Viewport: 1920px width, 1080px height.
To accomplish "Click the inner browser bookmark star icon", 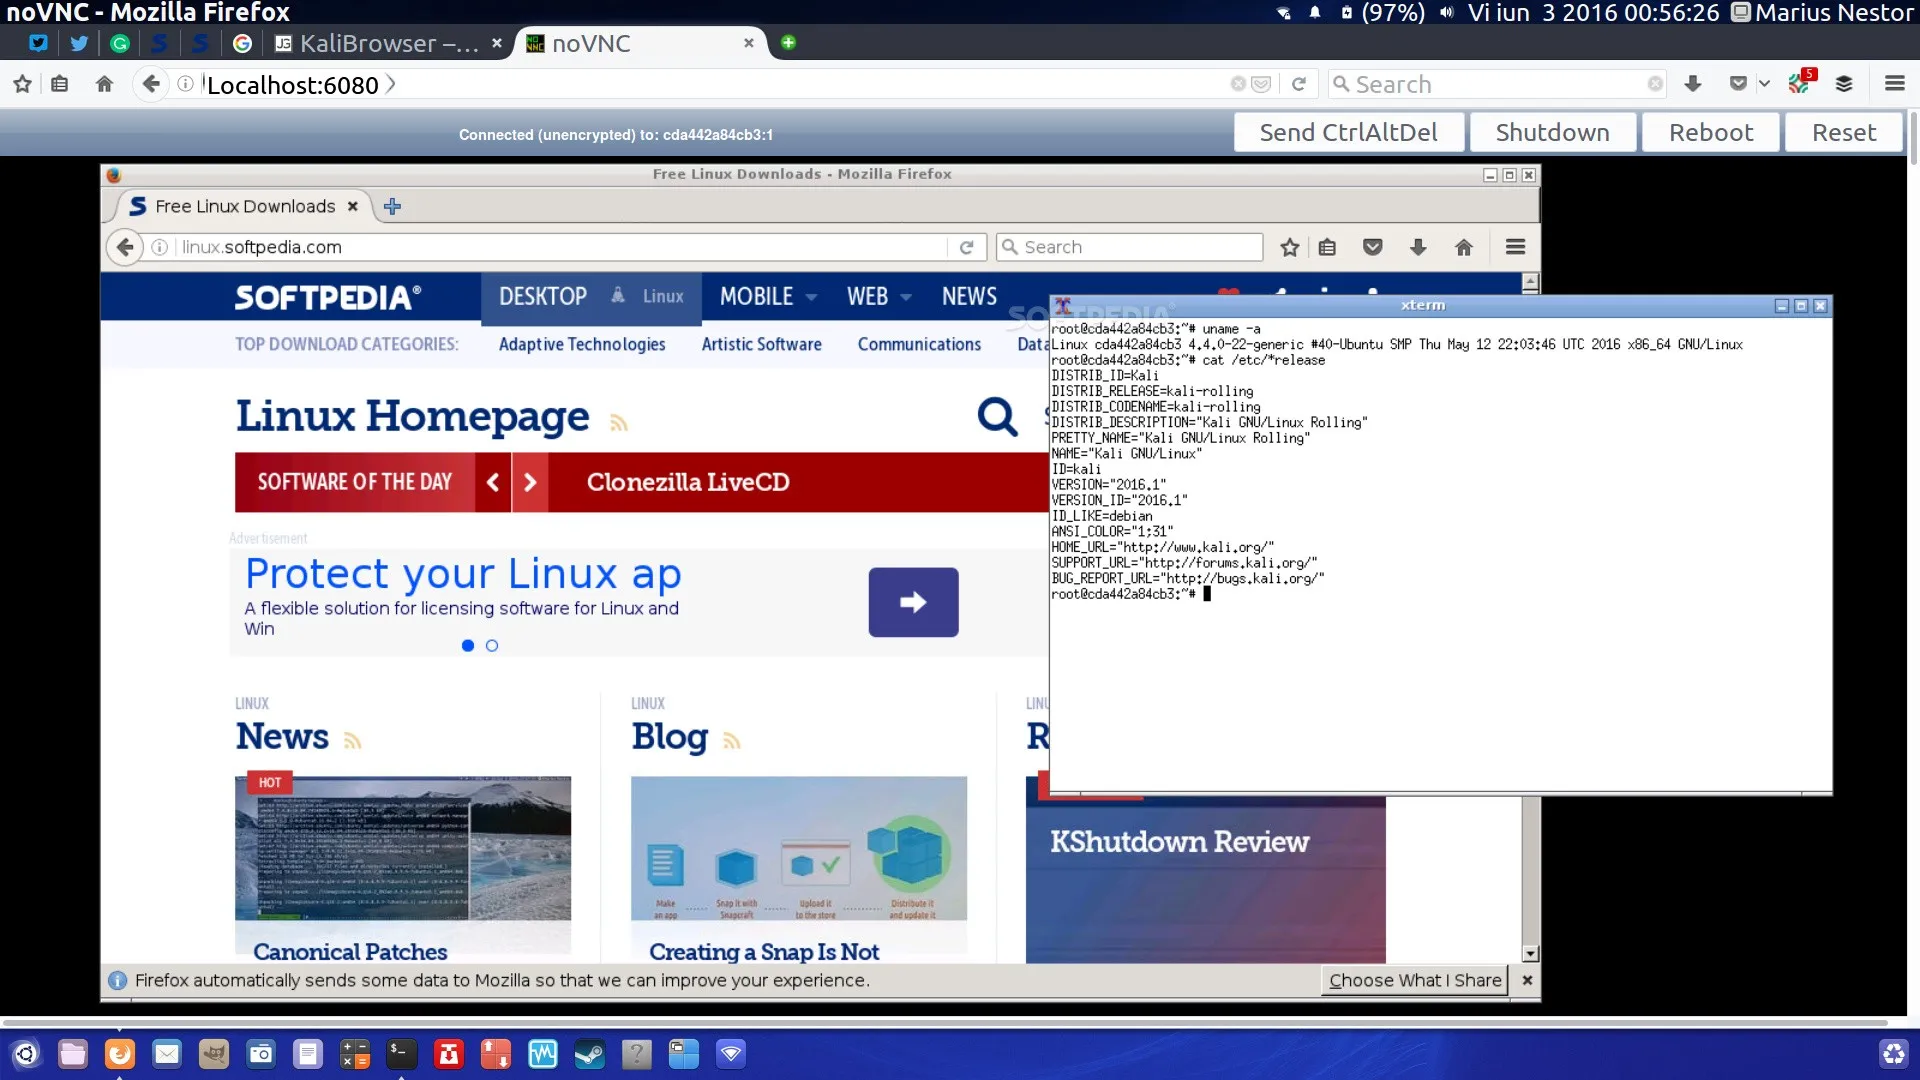I will point(1290,247).
